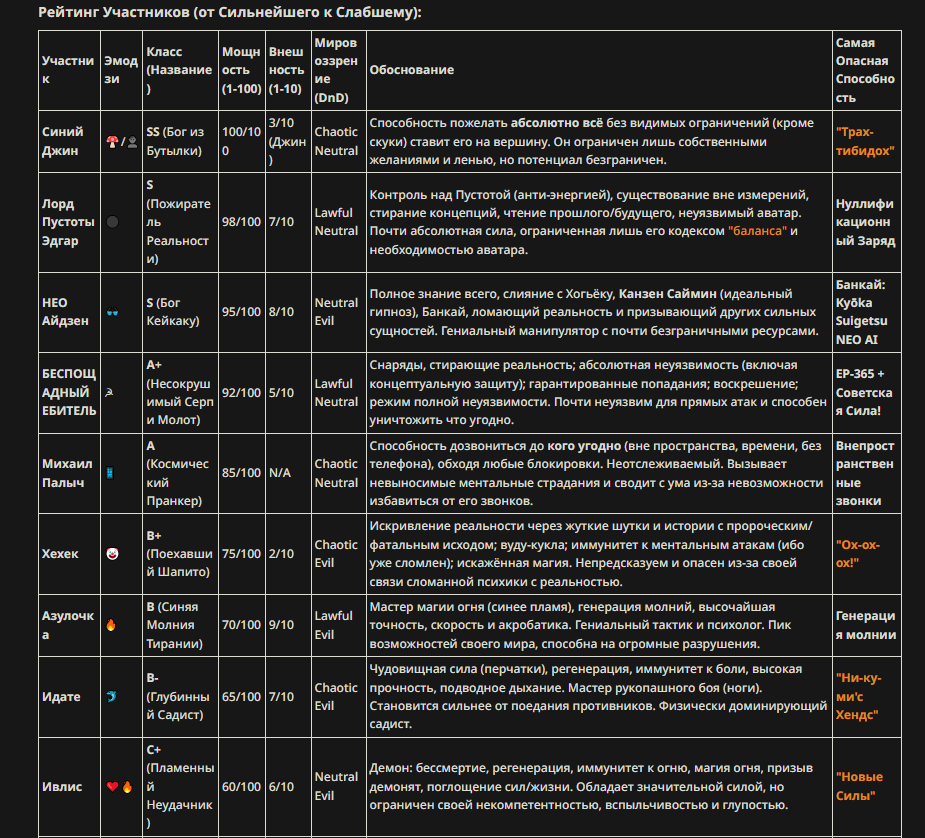Click the orange text 'Новые Силы'
Screen dimensions: 925x838
tap(859, 787)
